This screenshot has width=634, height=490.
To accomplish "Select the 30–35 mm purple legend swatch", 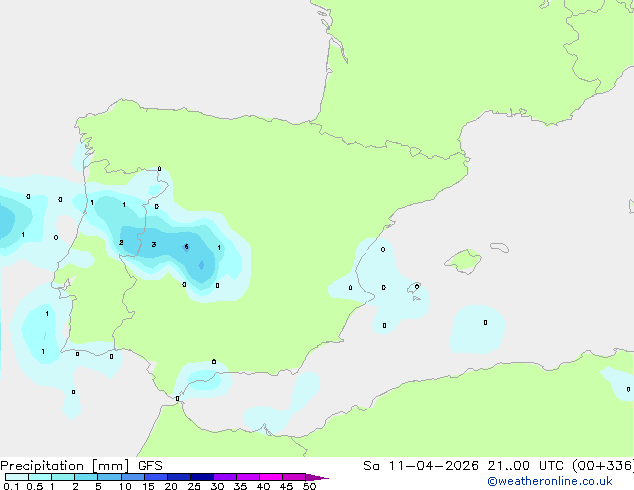I will point(225,477).
